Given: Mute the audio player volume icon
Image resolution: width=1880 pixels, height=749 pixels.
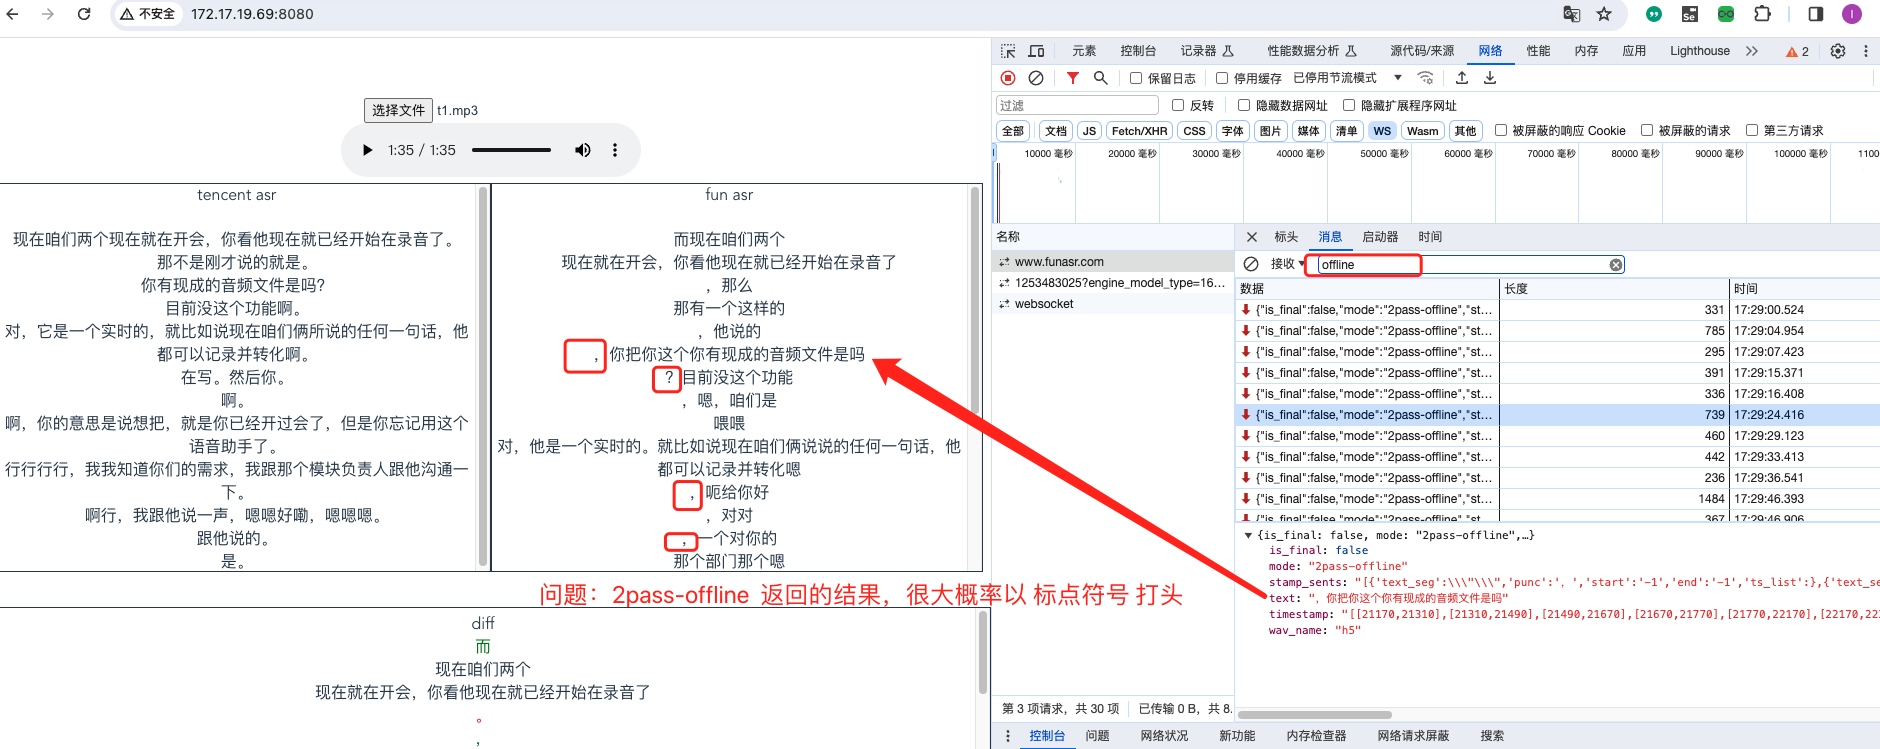Looking at the screenshot, I should (582, 150).
